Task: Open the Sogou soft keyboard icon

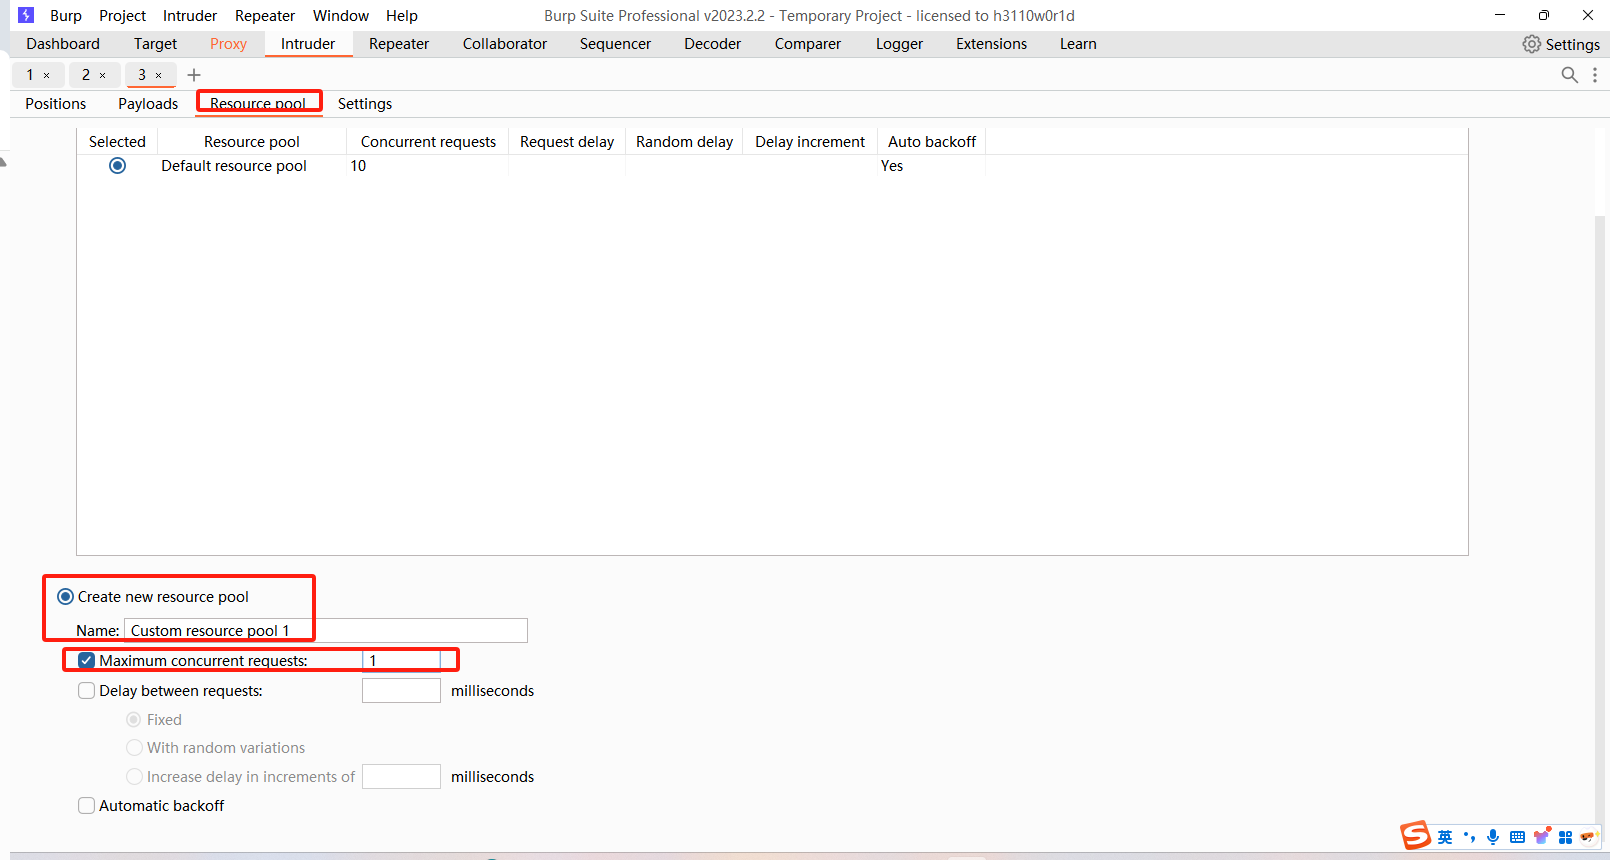Action: [1517, 837]
